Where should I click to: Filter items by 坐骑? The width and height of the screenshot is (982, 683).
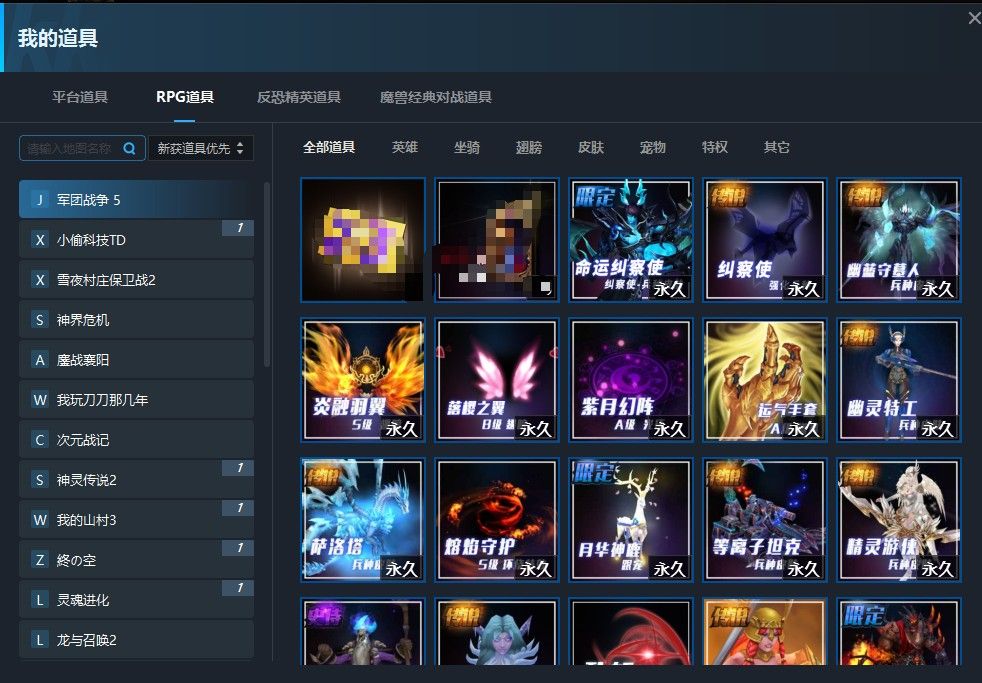(x=467, y=147)
